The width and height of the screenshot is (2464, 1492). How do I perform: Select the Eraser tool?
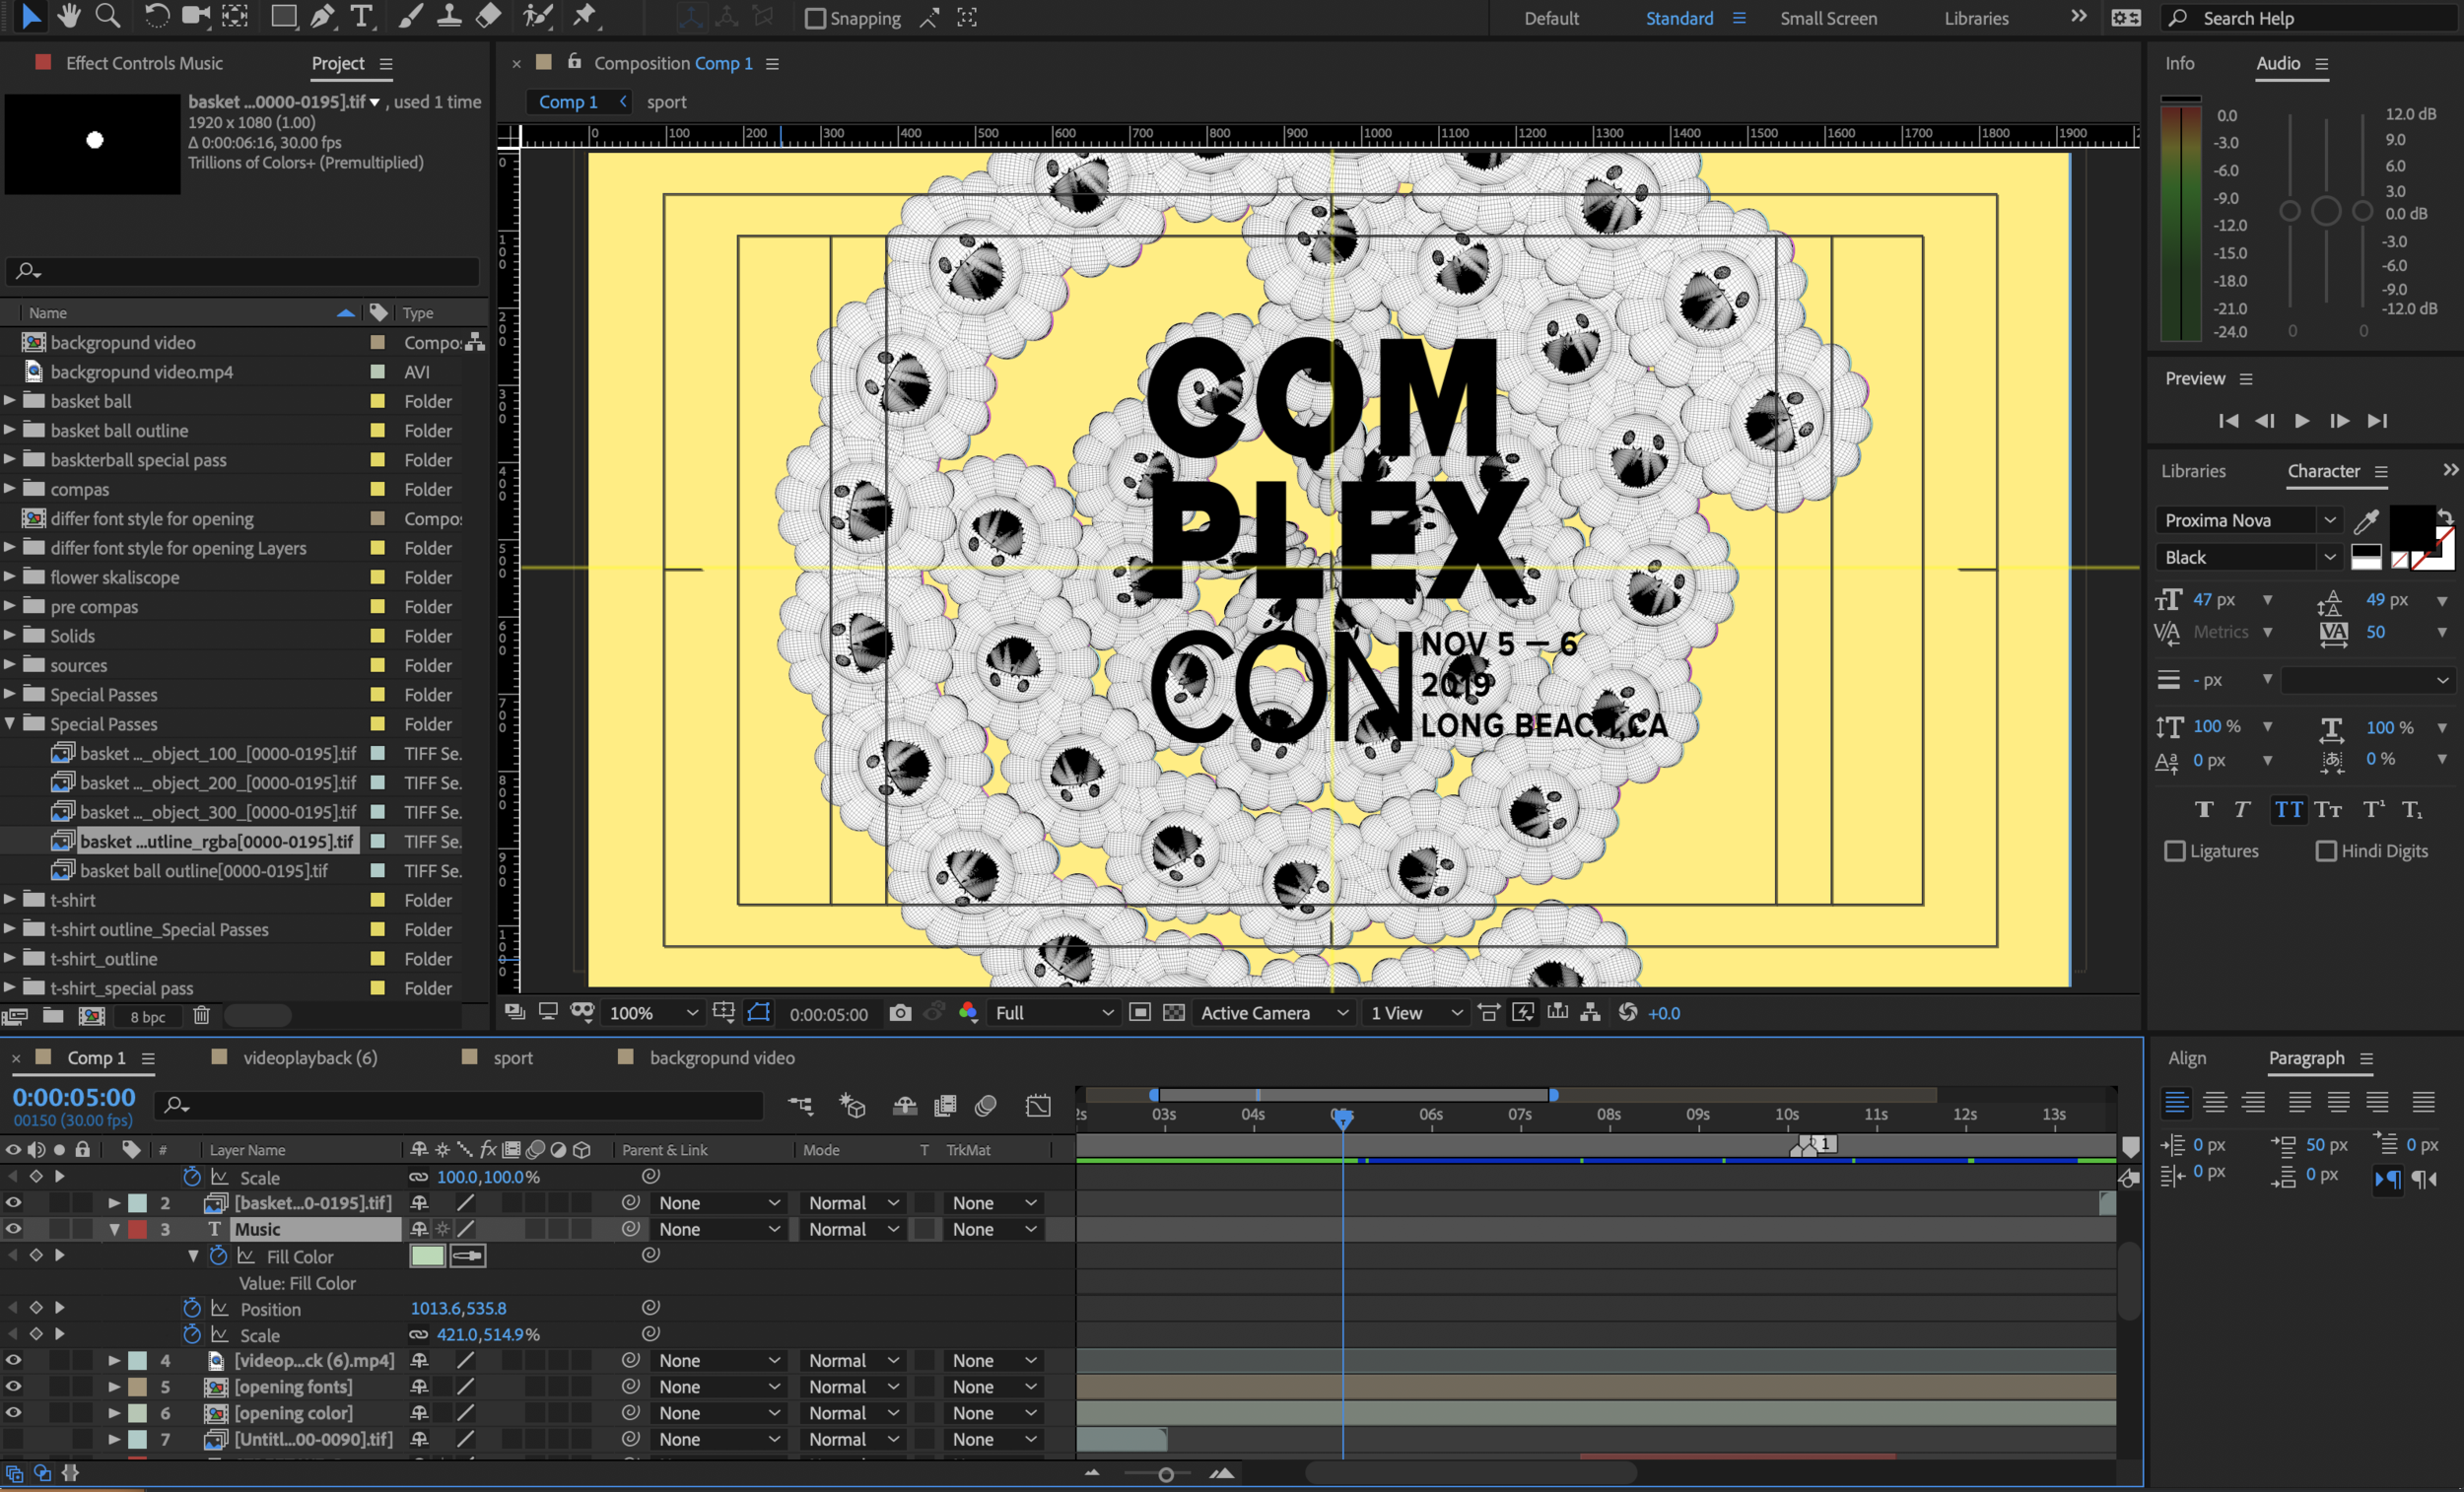(488, 16)
